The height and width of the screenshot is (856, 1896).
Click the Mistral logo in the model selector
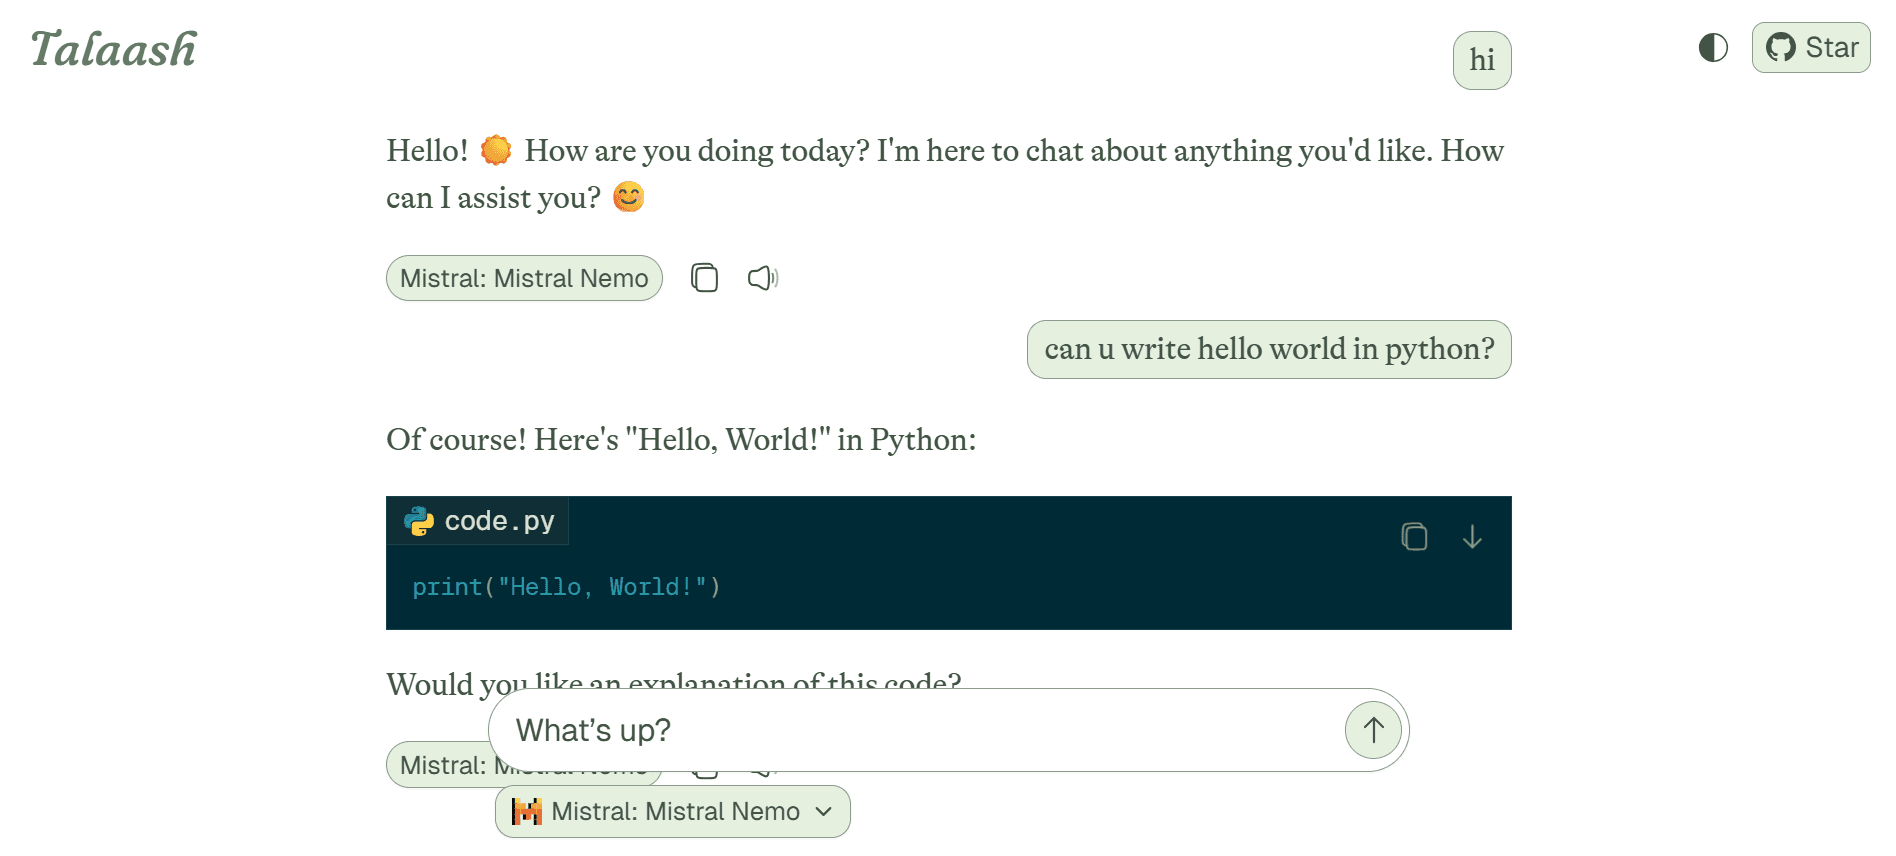[527, 811]
